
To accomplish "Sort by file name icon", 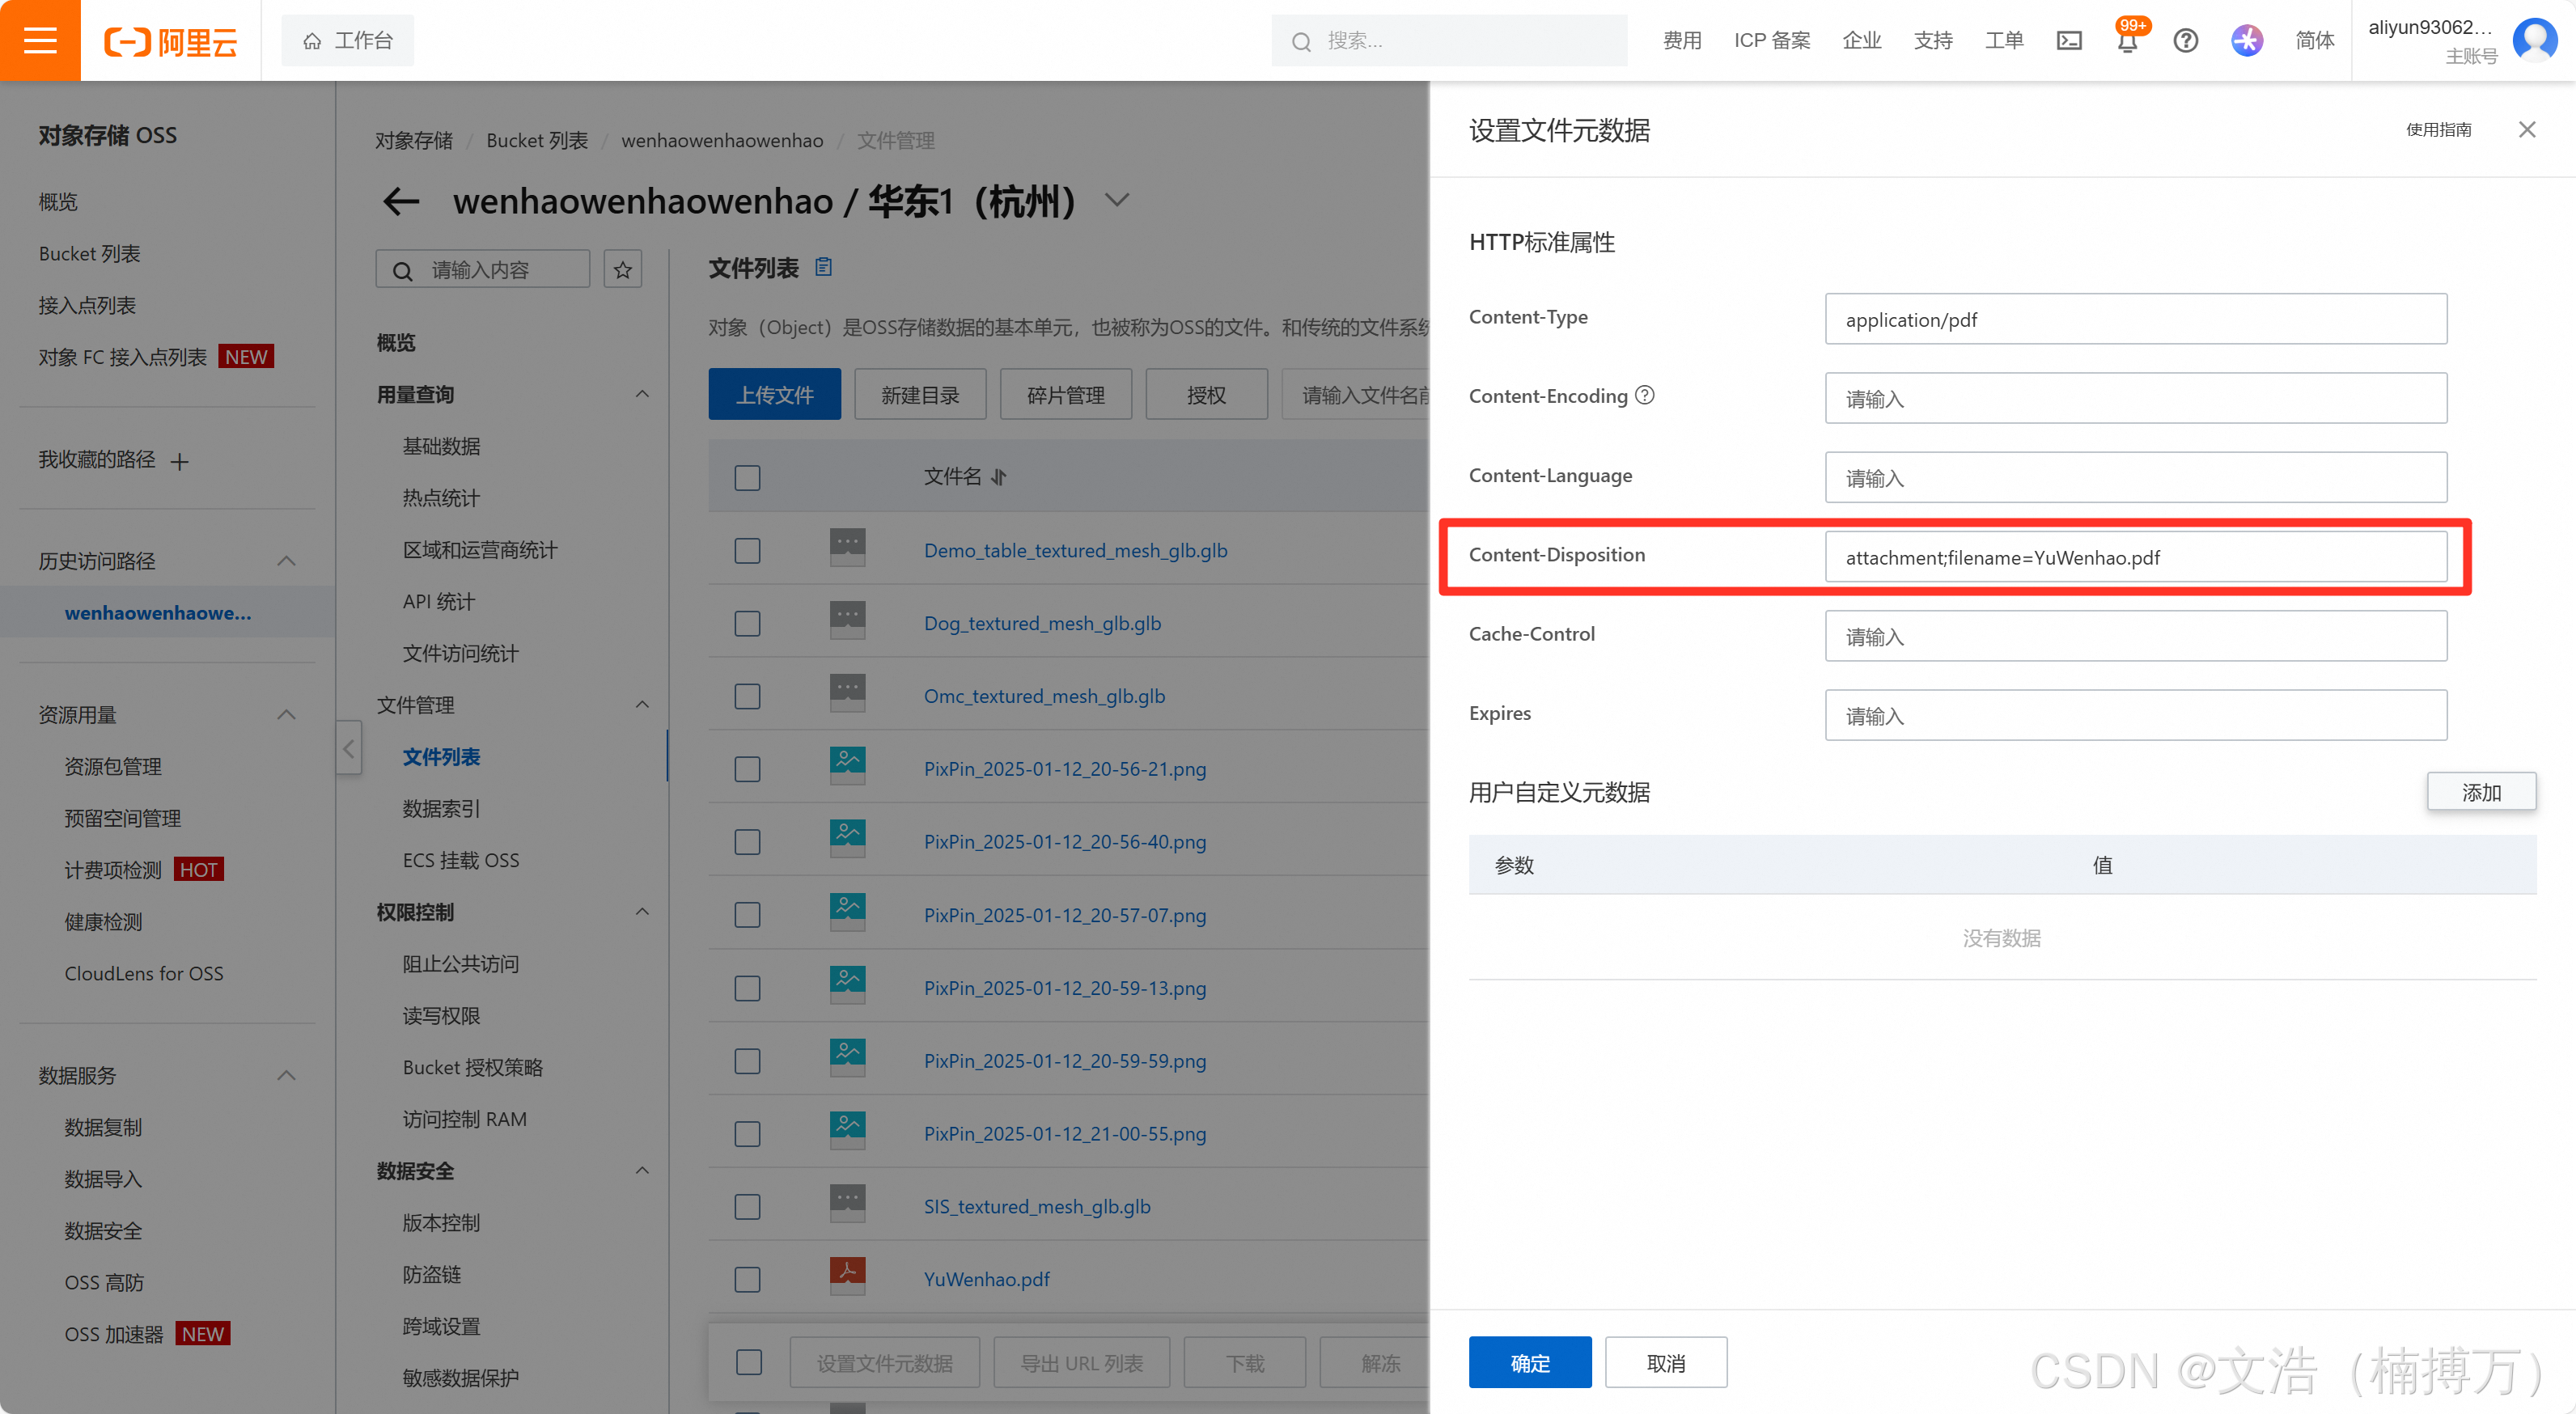I will coord(998,477).
